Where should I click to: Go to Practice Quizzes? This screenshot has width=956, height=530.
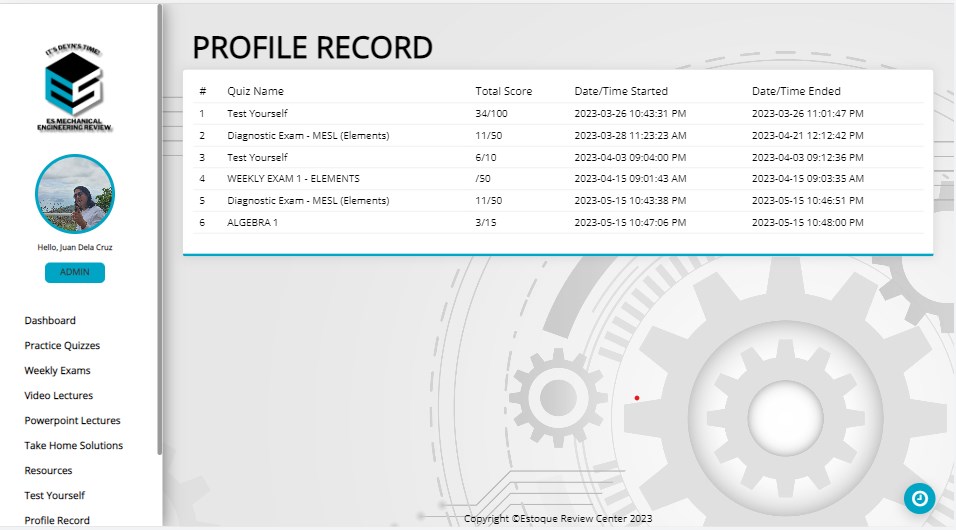coord(62,345)
